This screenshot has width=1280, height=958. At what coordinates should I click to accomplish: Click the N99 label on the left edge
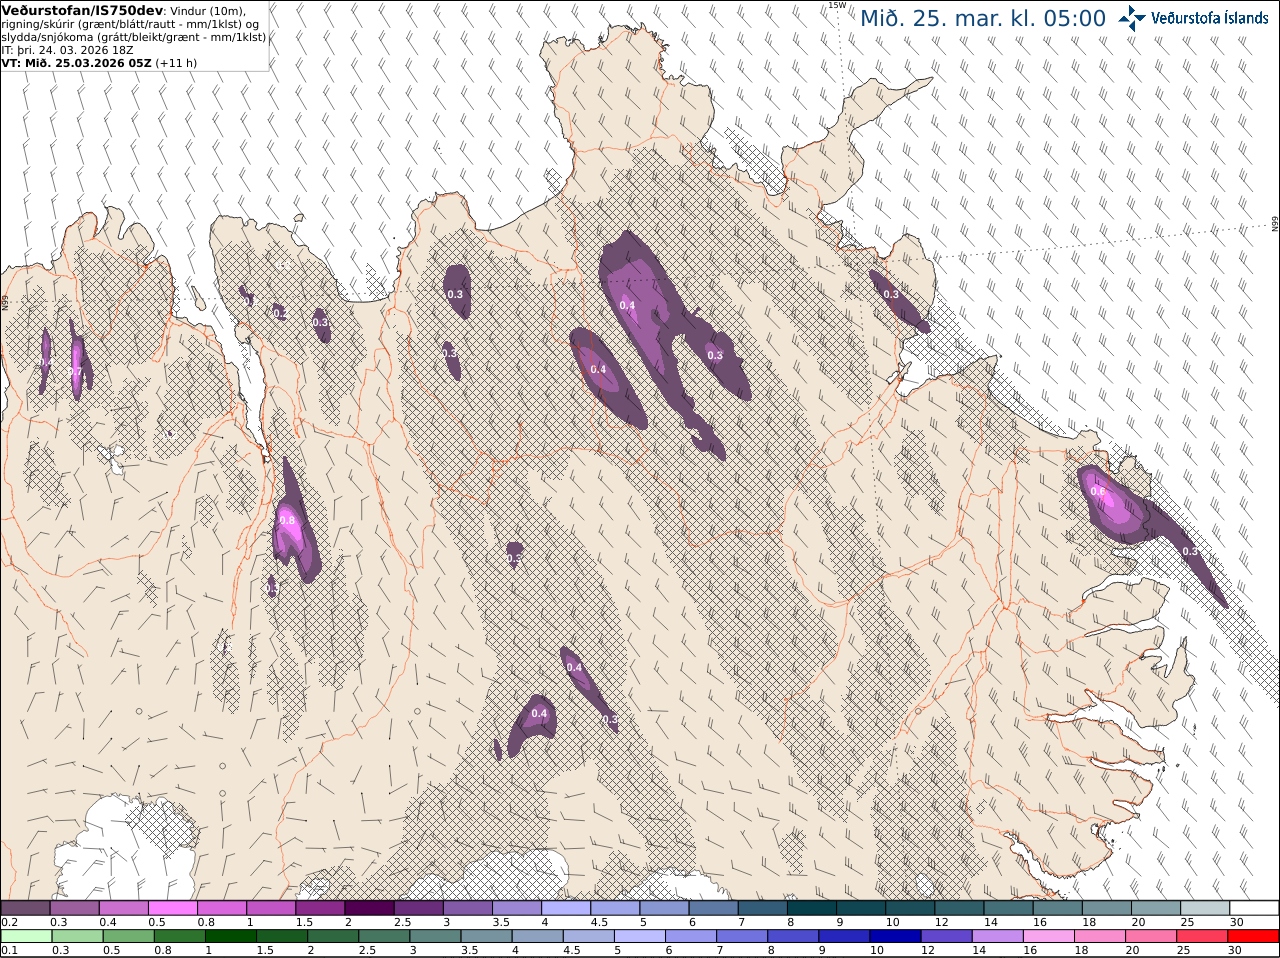5,300
